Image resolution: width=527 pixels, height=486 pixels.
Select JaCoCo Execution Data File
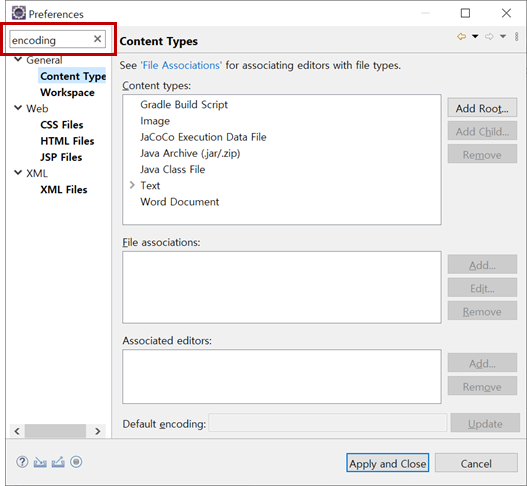(203, 137)
